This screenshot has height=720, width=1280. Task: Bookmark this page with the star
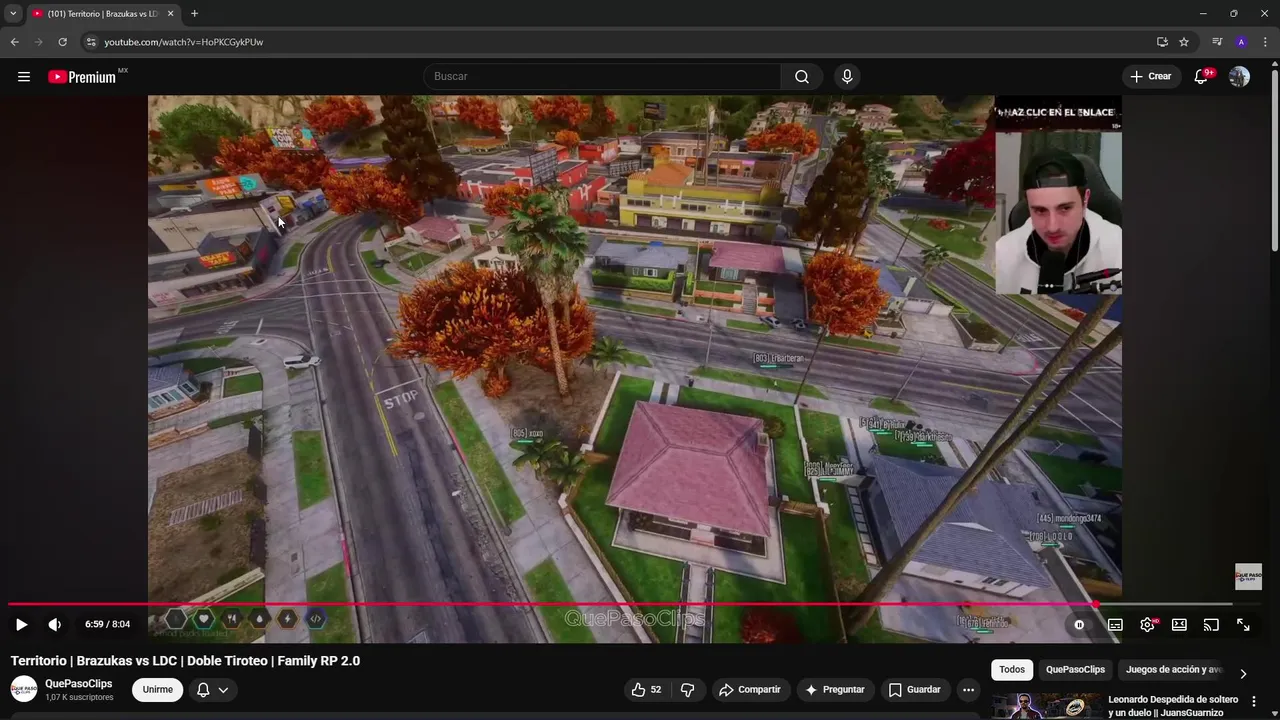[1184, 42]
